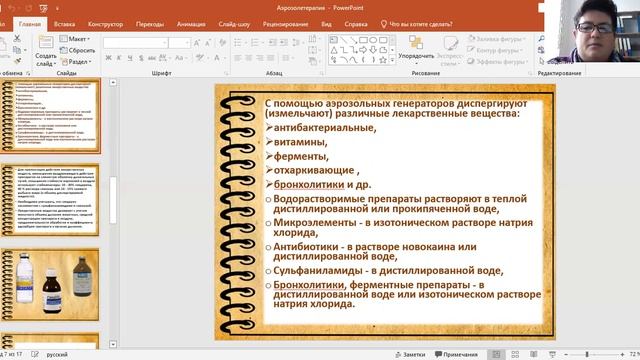Select the Star shape in gallery
Viewport: 640px width, 360px height.
pyautogui.click(x=383, y=60)
